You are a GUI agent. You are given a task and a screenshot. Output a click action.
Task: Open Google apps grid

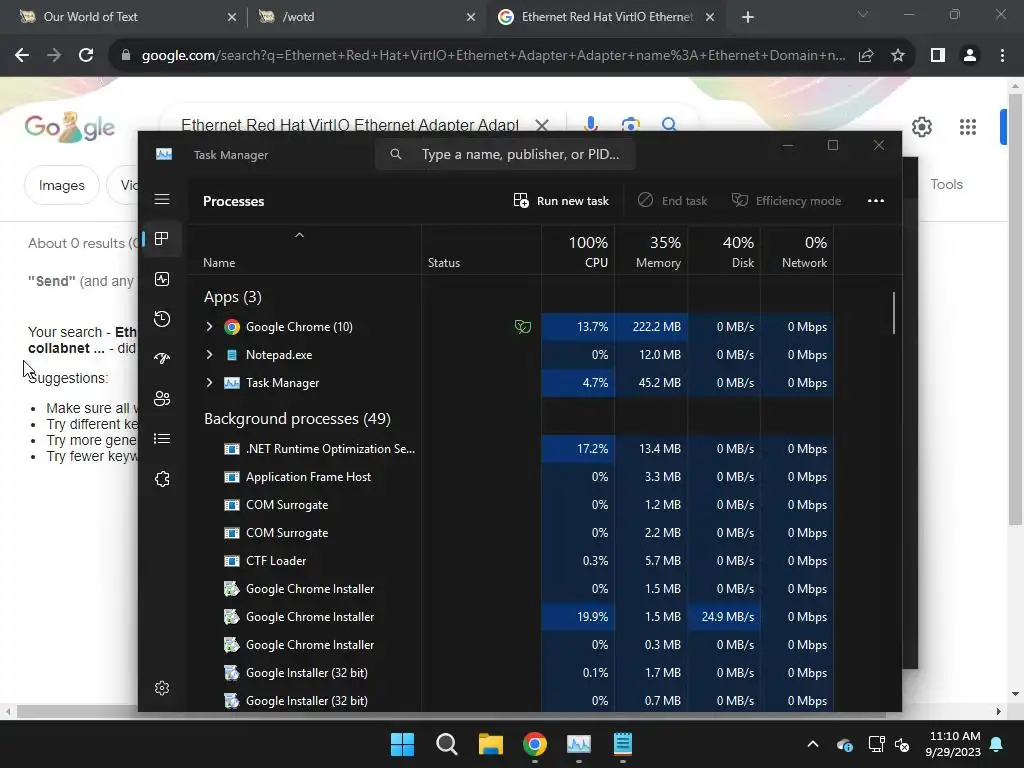968,127
